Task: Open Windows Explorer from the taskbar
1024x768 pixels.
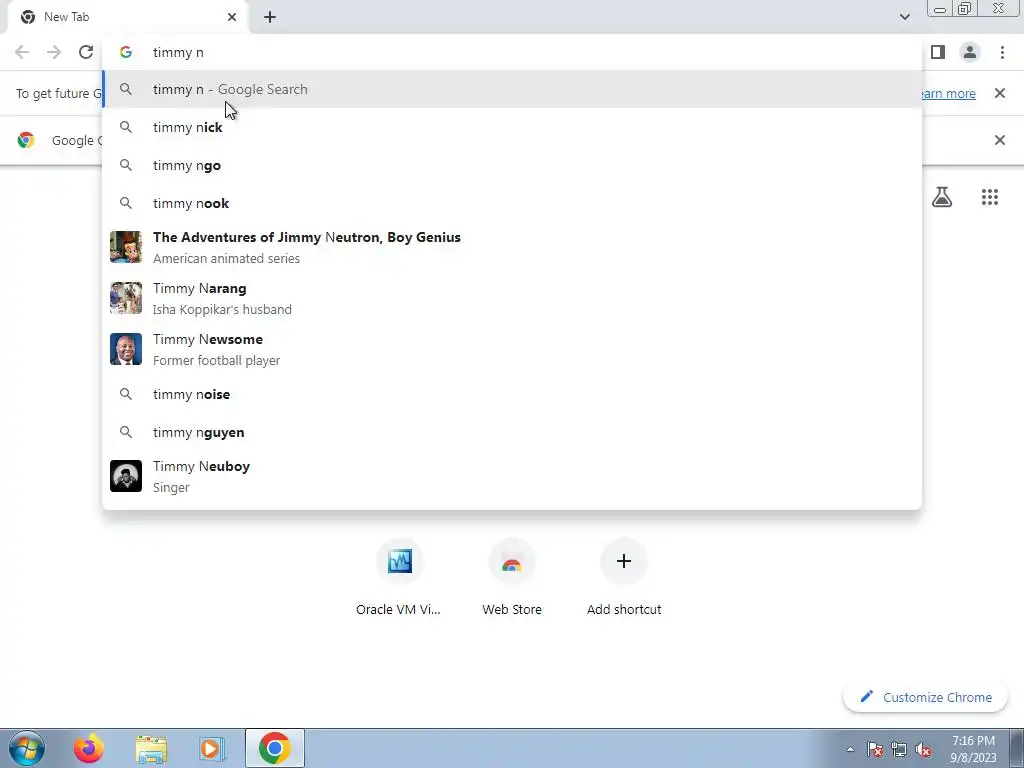Action: (x=151, y=748)
